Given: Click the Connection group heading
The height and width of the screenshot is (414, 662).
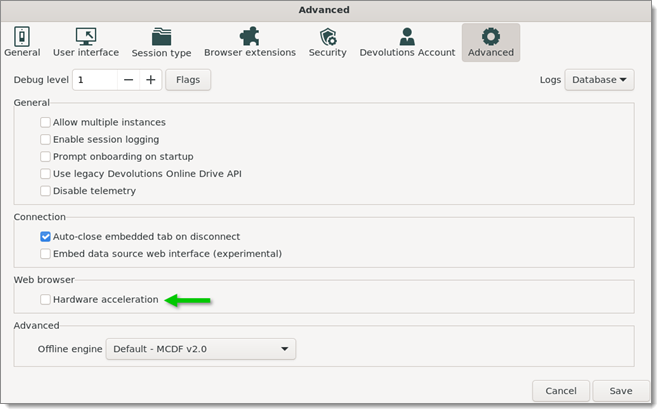Looking at the screenshot, I should pos(40,217).
